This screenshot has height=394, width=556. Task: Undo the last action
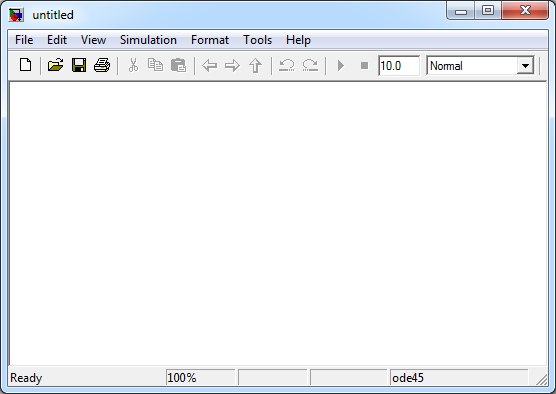click(x=287, y=65)
